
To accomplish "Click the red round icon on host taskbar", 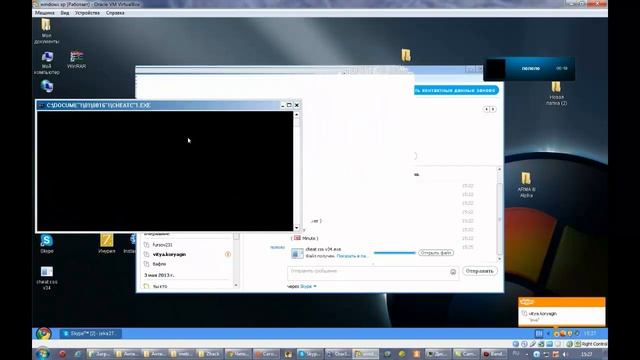I will (62, 354).
